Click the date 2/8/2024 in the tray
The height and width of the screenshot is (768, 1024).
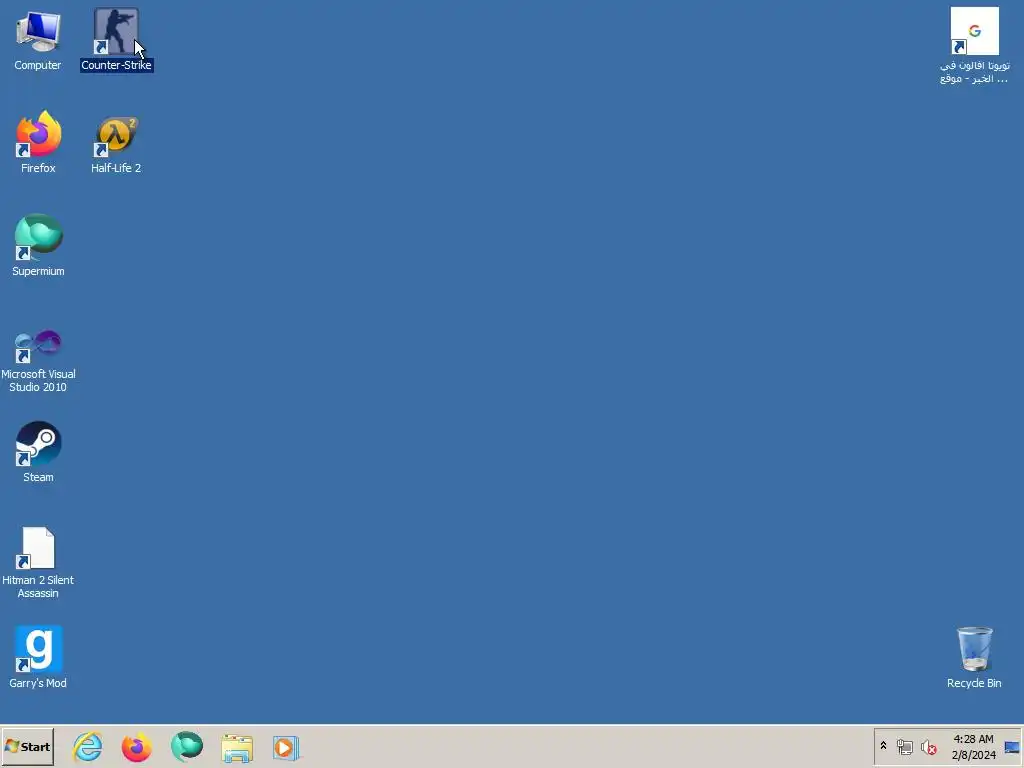pos(973,756)
